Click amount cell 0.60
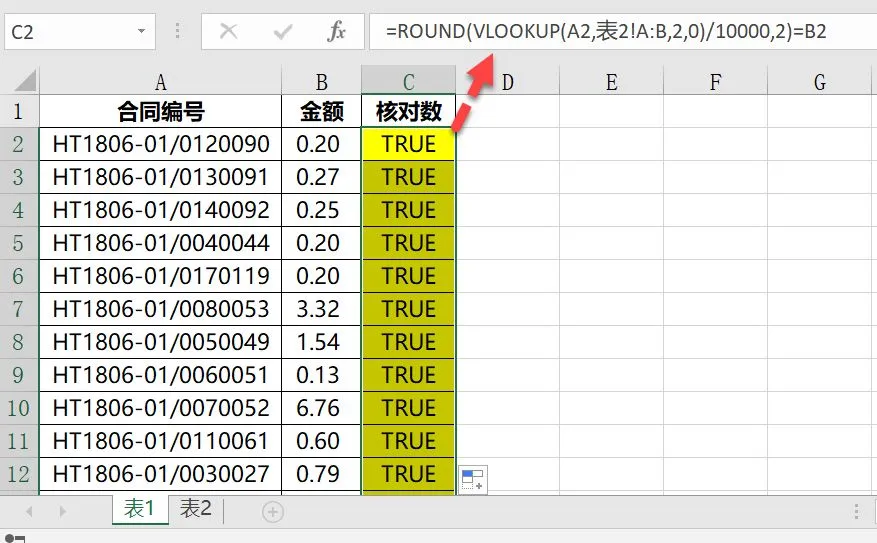This screenshot has height=543, width=877. [322, 441]
